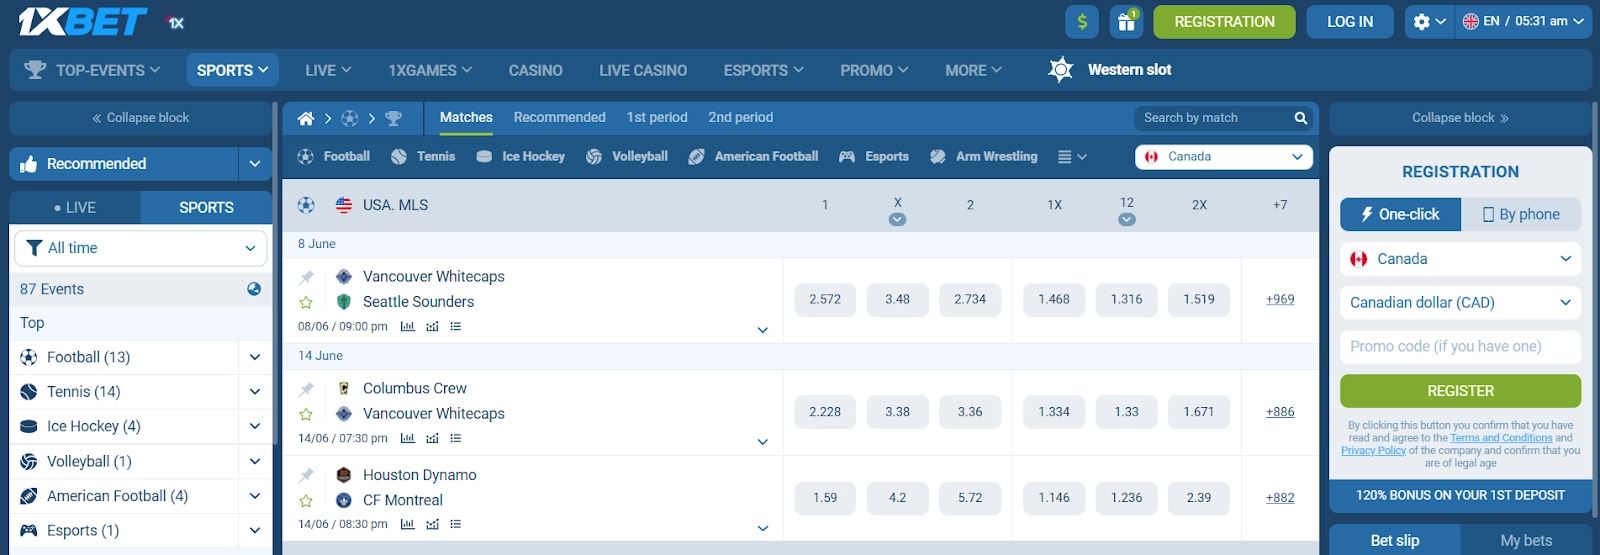The height and width of the screenshot is (555, 1600).
Task: Expand markets for Vancouver vs Seattle match
Action: click(x=763, y=330)
